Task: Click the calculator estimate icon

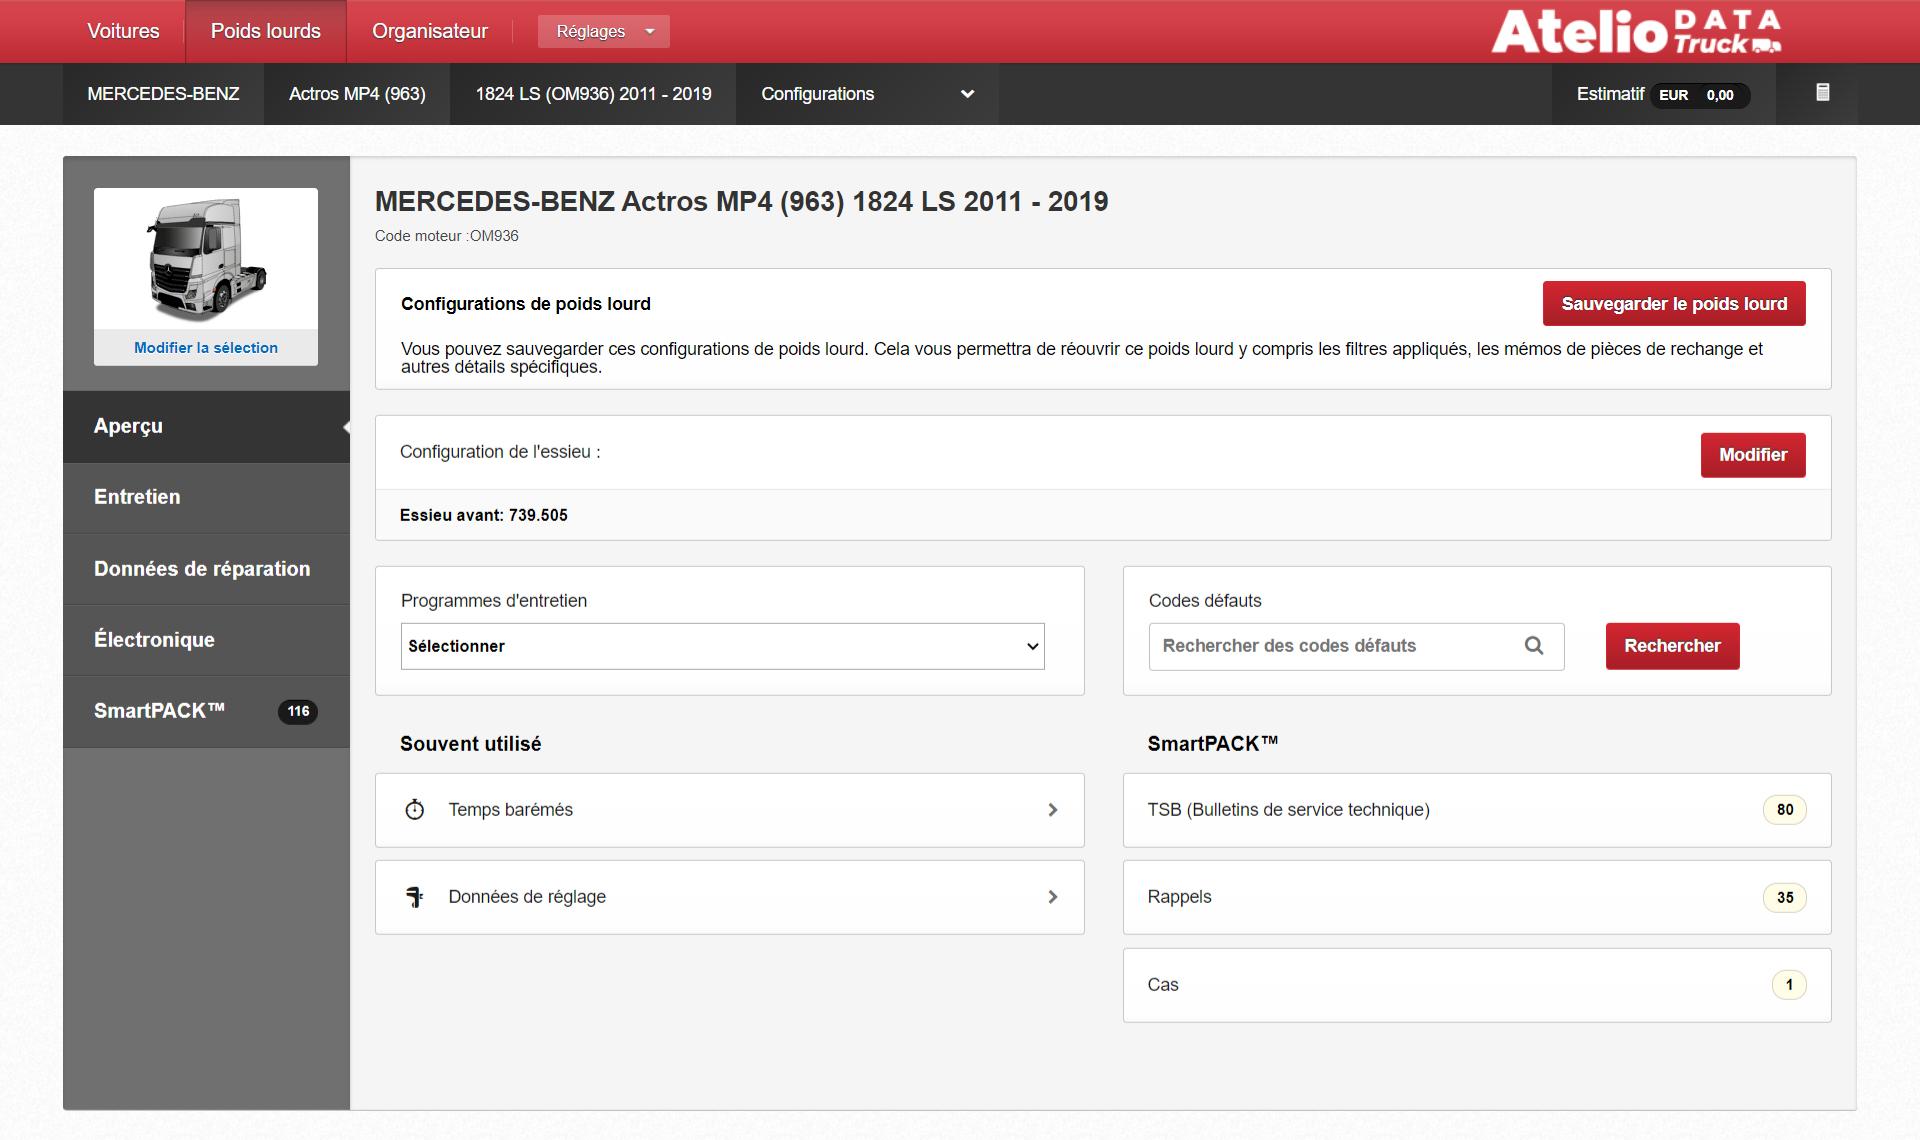Action: click(x=1822, y=93)
